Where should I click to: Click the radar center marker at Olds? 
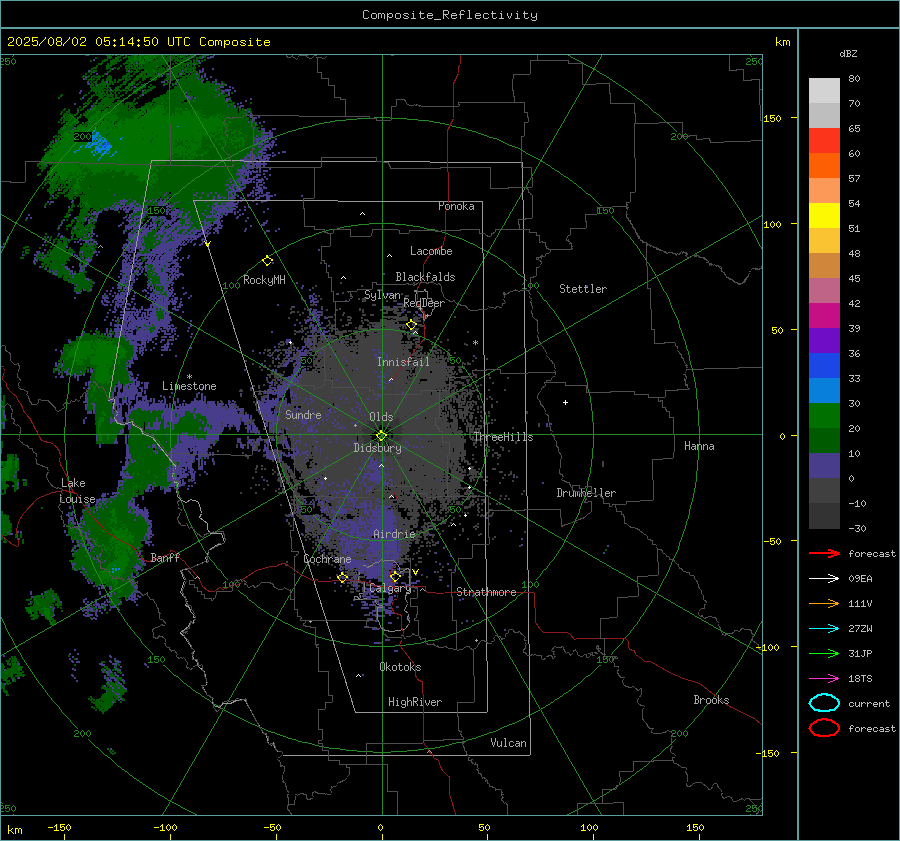coord(382,435)
